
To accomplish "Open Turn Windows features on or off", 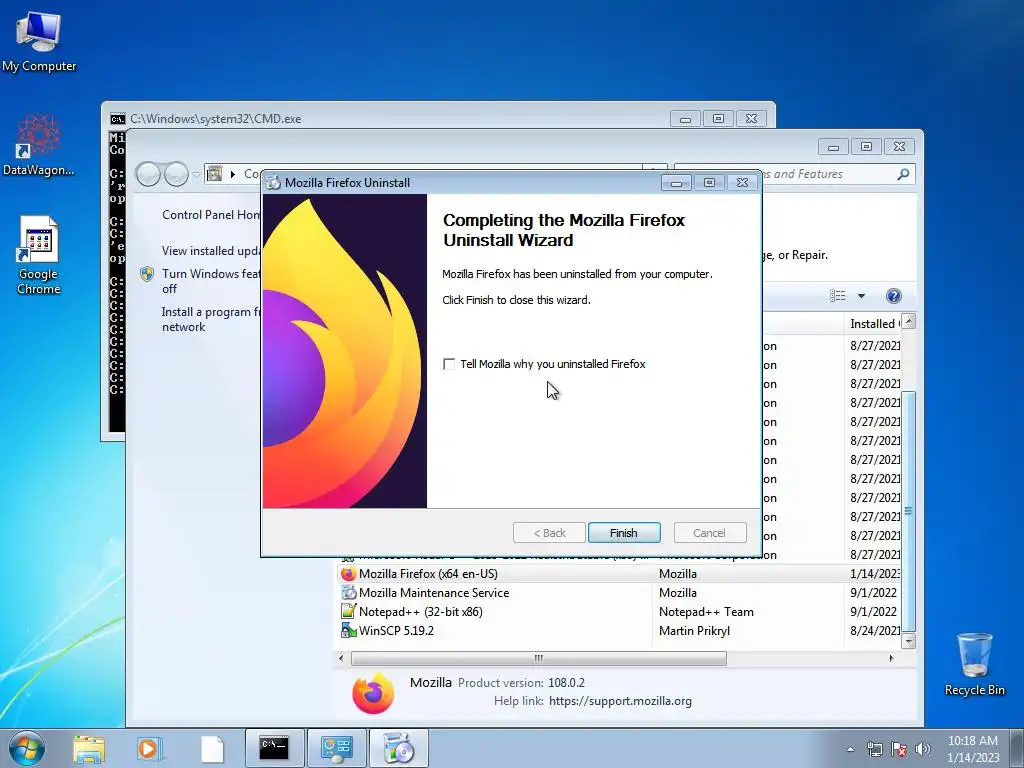I will 211,281.
